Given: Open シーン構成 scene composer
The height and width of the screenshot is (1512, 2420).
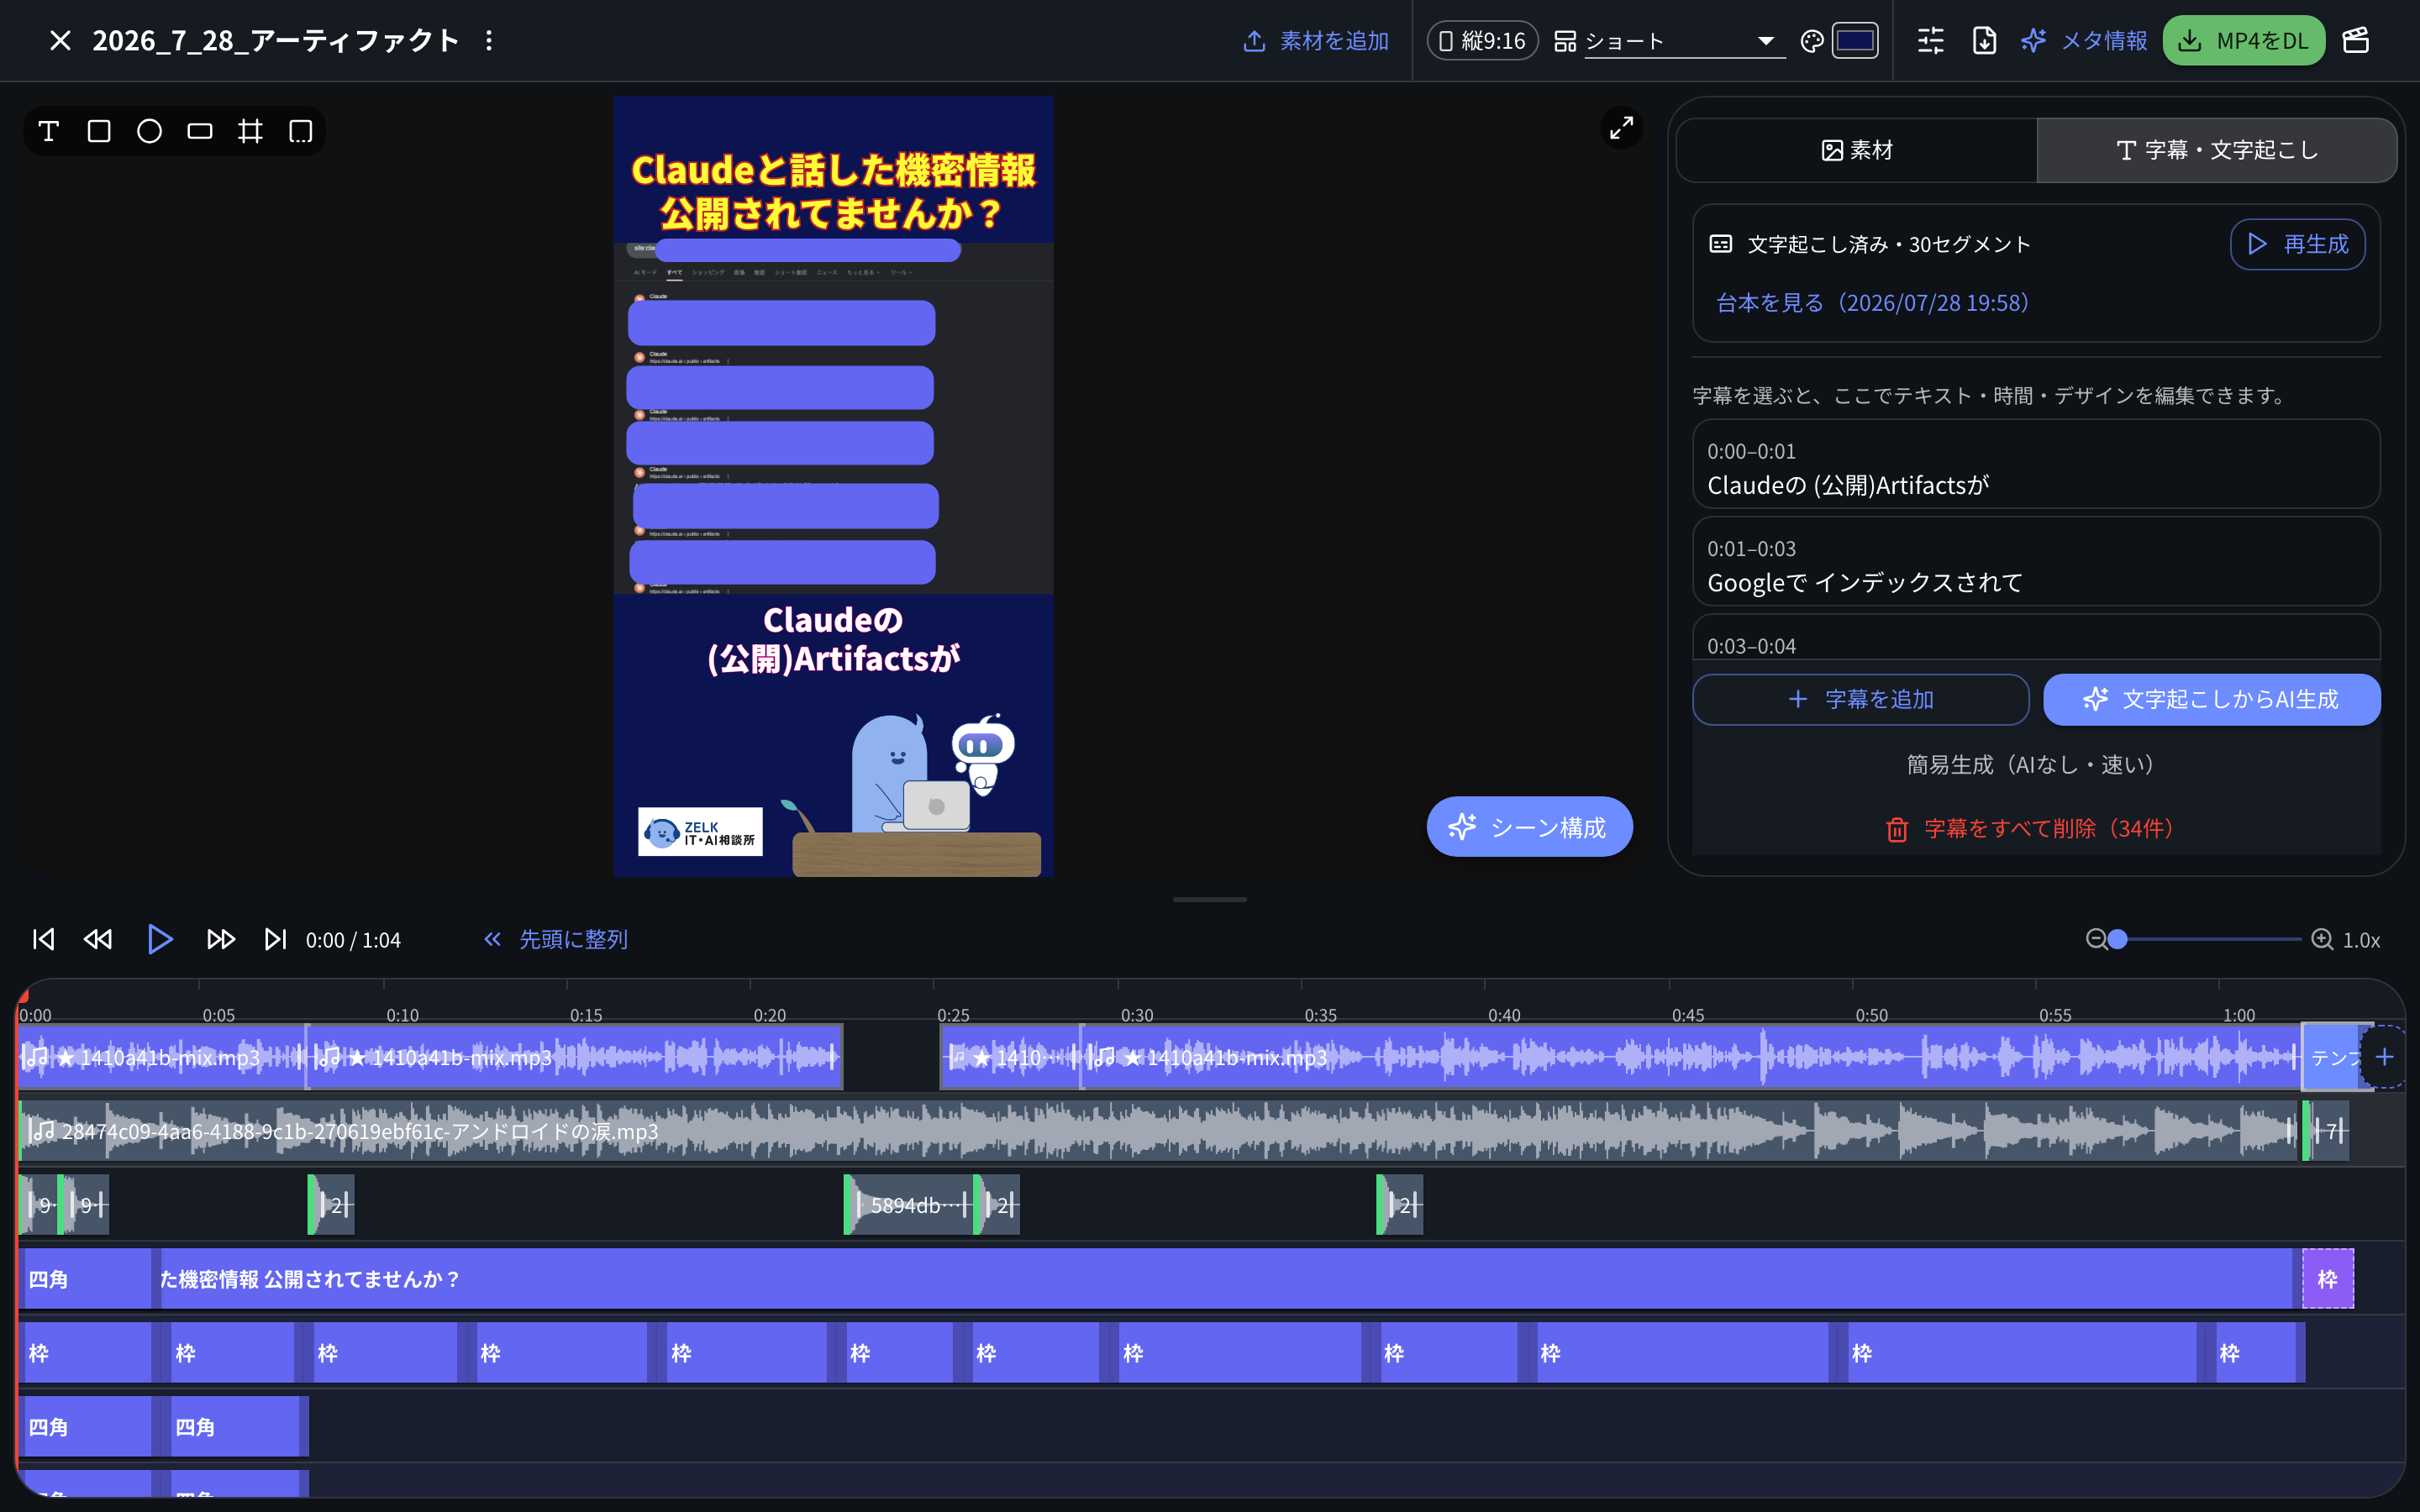Looking at the screenshot, I should coord(1529,827).
